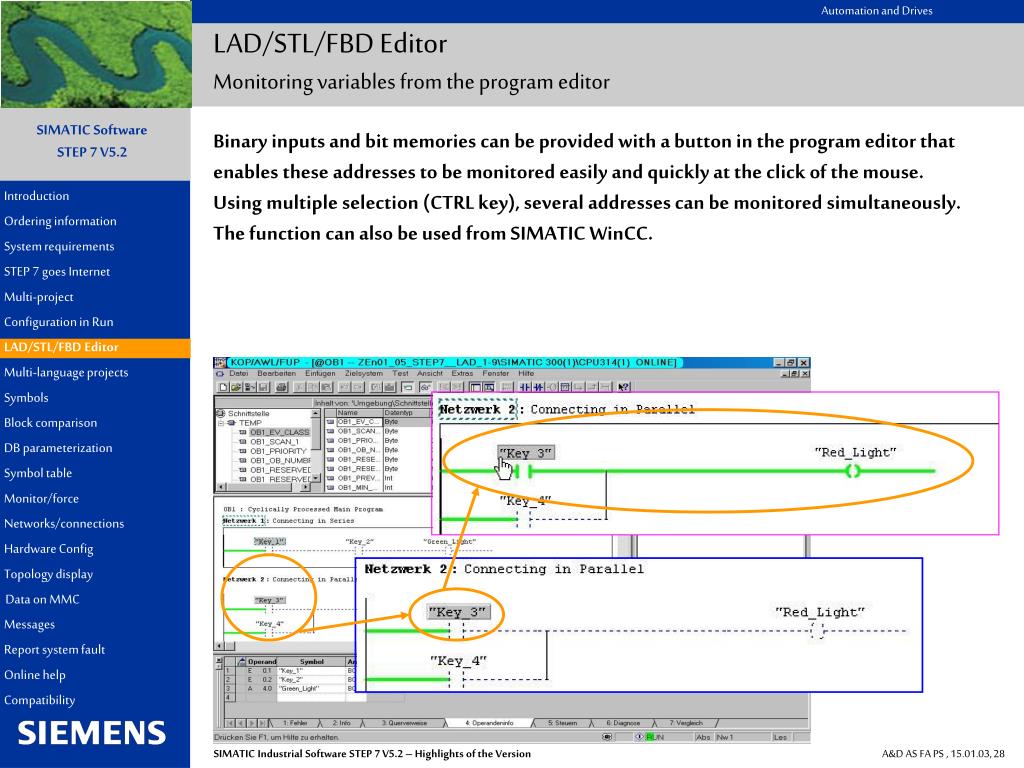Open the Fenster menu
The height and width of the screenshot is (768, 1024).
(x=496, y=374)
